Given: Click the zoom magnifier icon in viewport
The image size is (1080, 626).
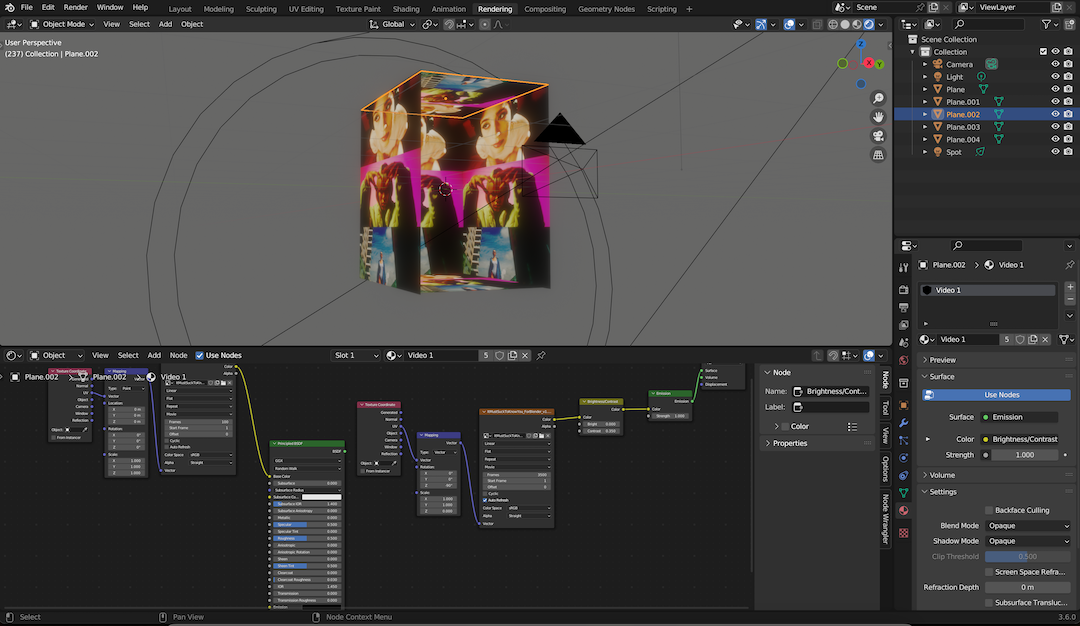Looking at the screenshot, I should 879,98.
